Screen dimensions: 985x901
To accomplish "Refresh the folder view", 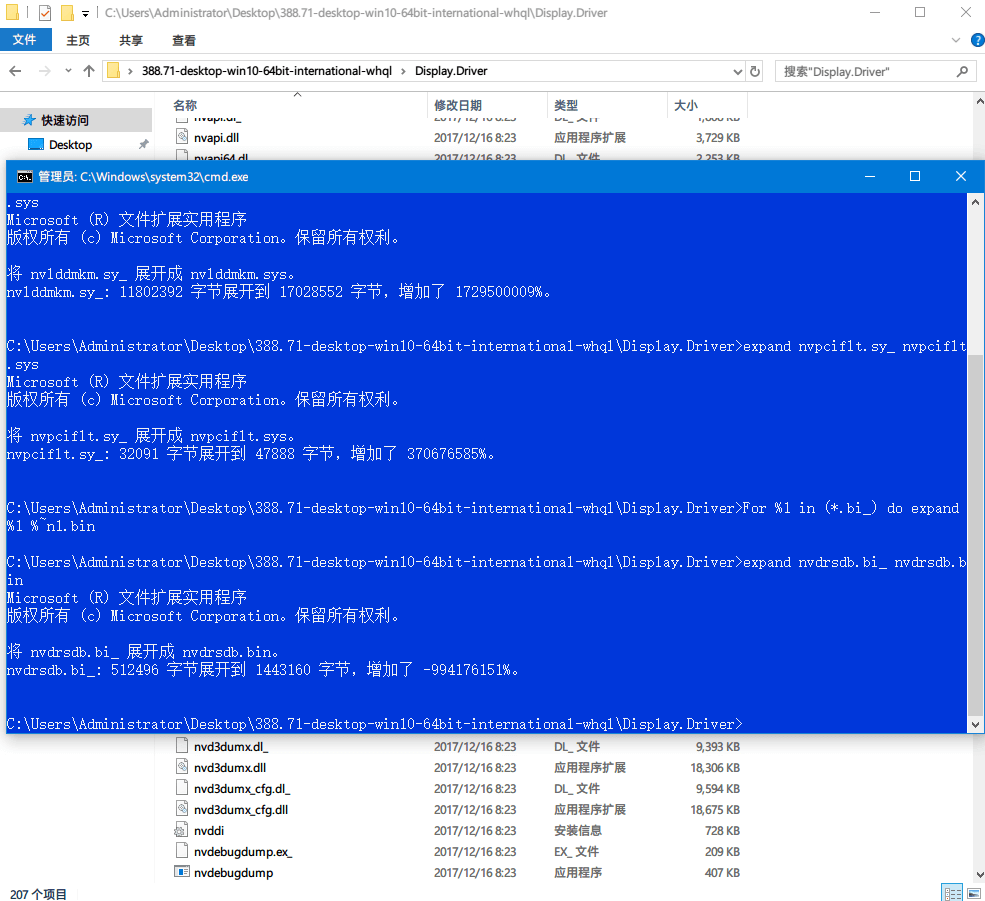I will (754, 72).
